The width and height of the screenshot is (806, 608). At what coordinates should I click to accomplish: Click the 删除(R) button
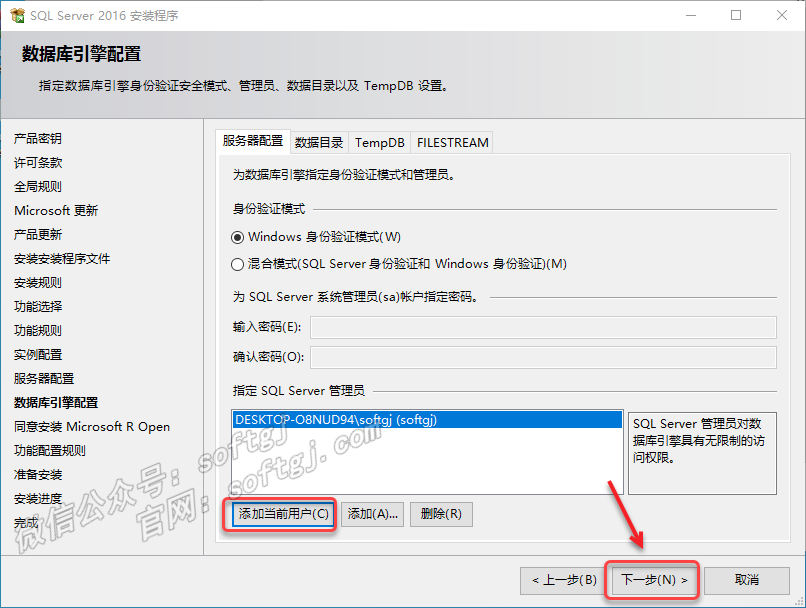(441, 514)
